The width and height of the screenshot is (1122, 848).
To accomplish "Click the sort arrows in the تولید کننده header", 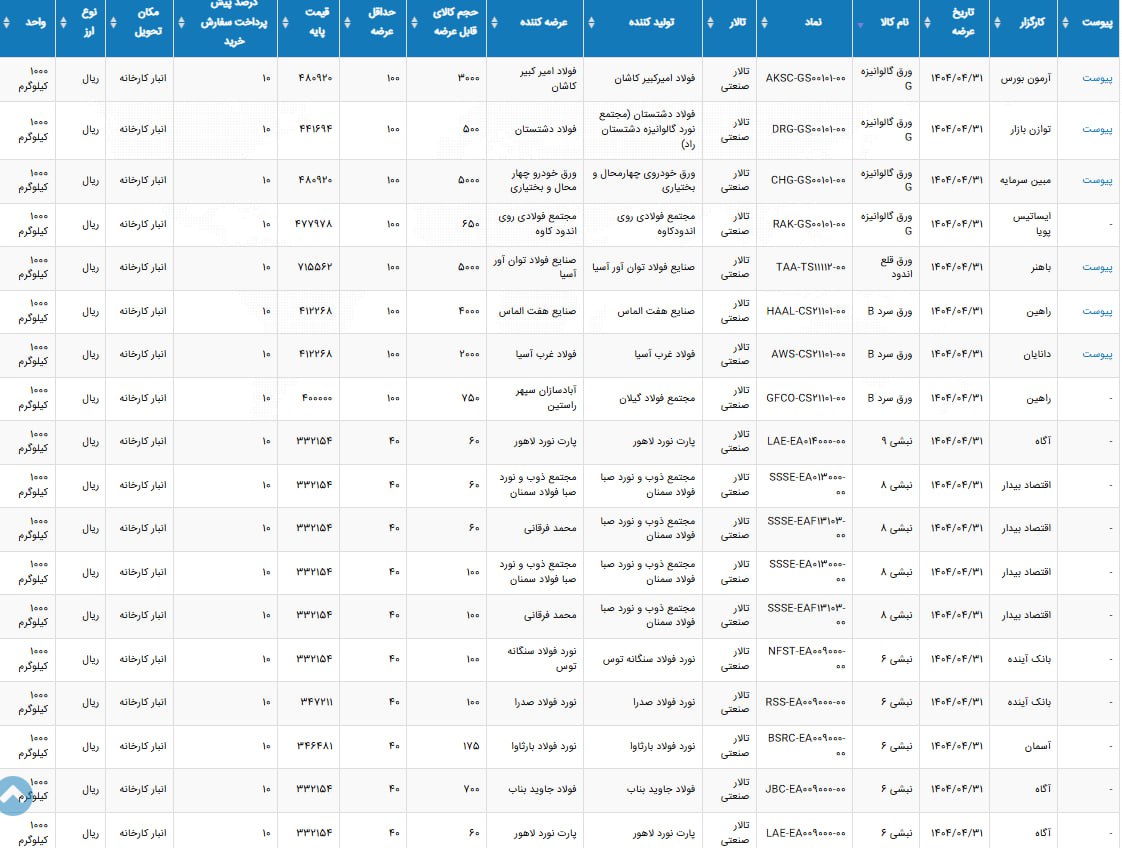I will 590,22.
